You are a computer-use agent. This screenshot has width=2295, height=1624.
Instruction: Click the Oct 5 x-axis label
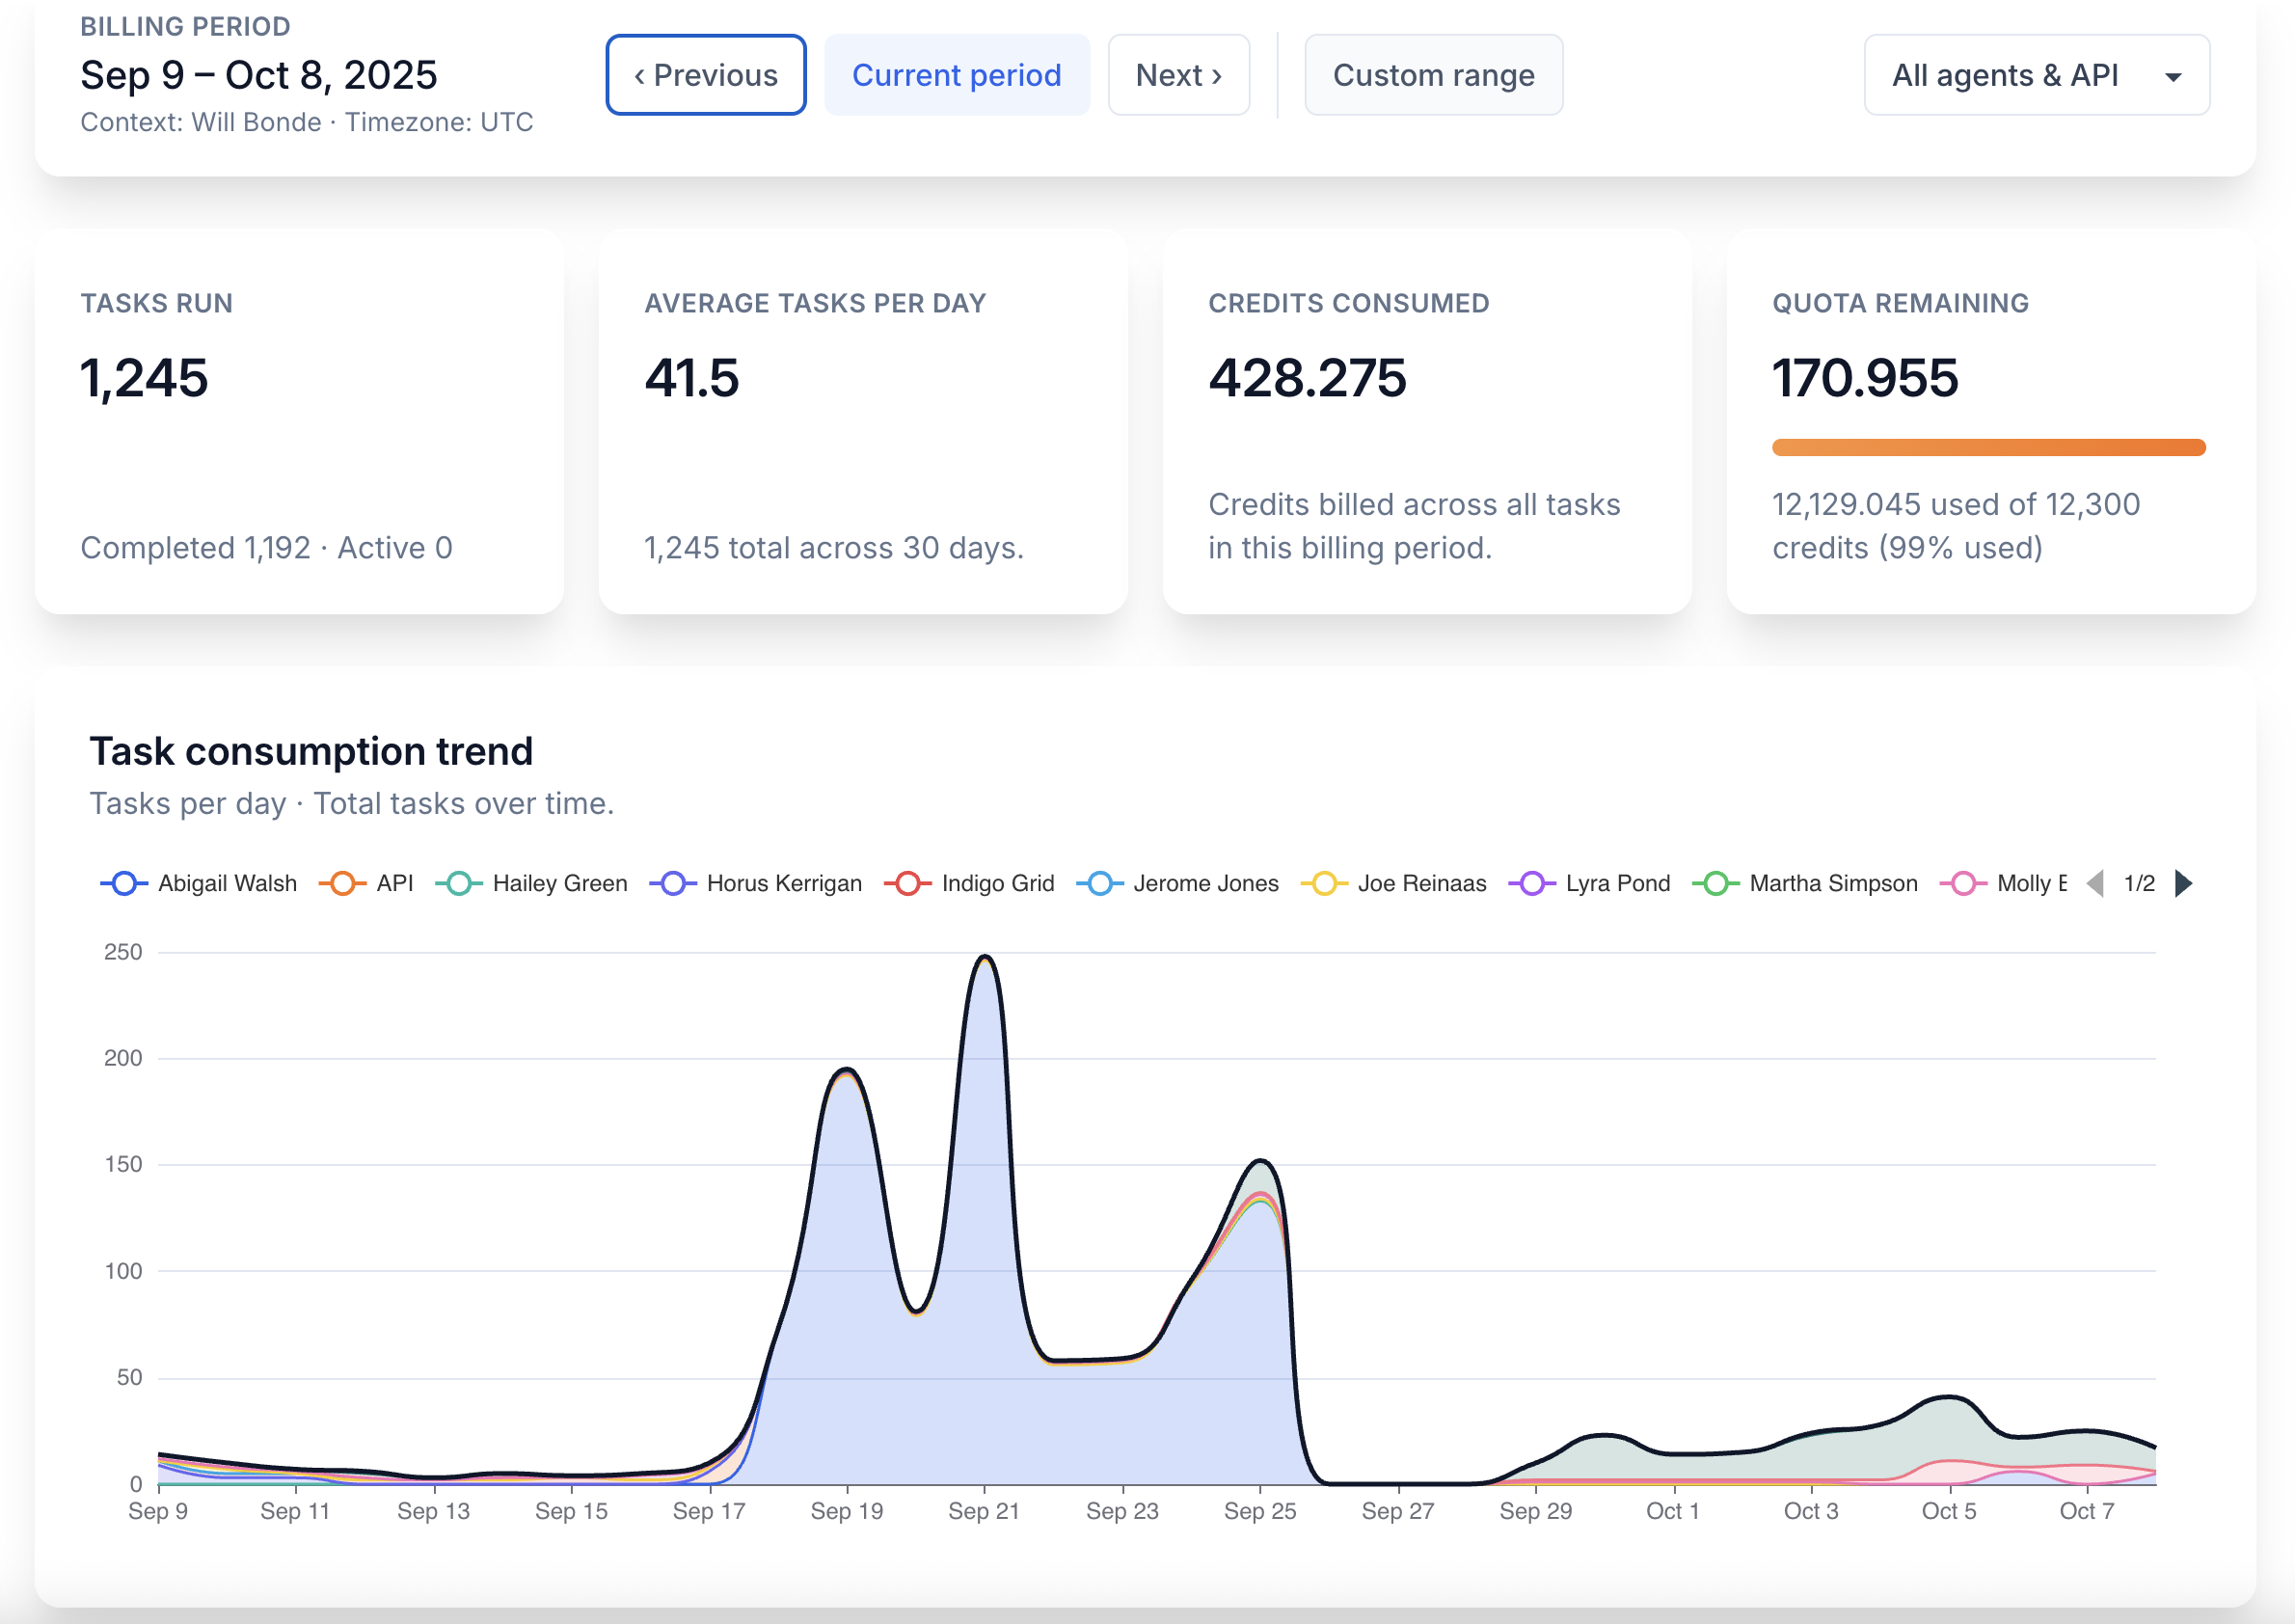pos(1949,1511)
